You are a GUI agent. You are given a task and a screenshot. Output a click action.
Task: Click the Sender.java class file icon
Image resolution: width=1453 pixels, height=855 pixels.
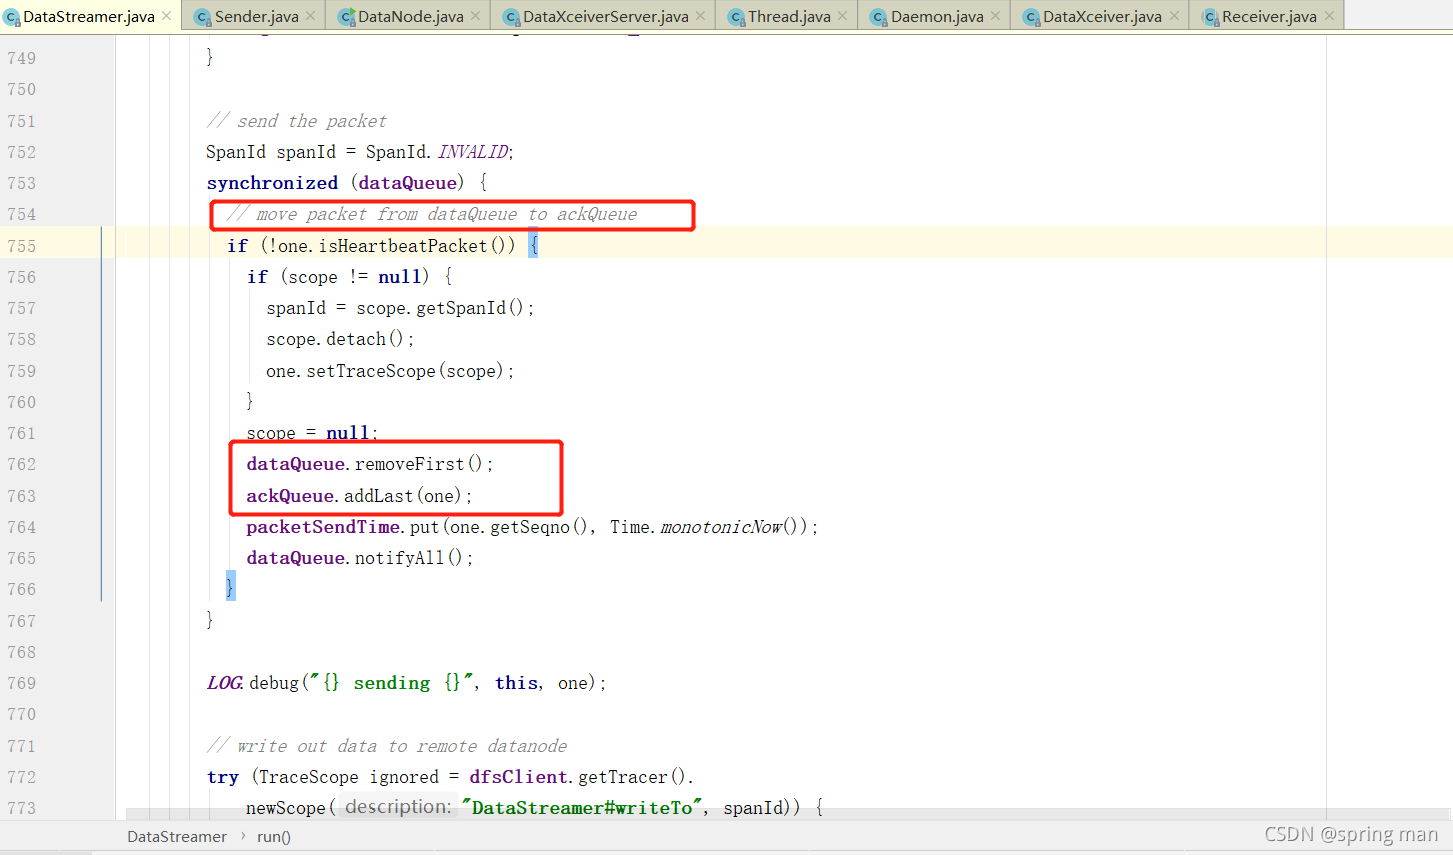pos(202,17)
